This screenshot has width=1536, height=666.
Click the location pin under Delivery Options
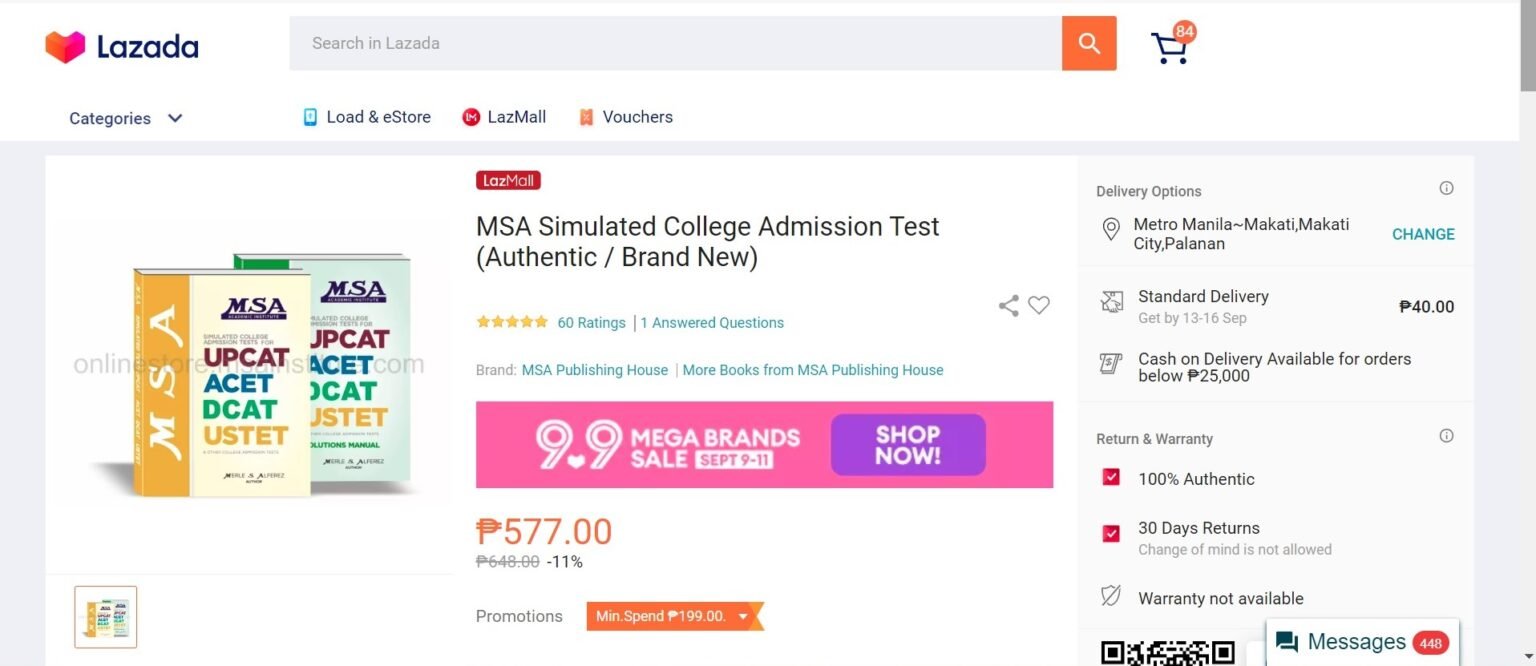point(1111,229)
